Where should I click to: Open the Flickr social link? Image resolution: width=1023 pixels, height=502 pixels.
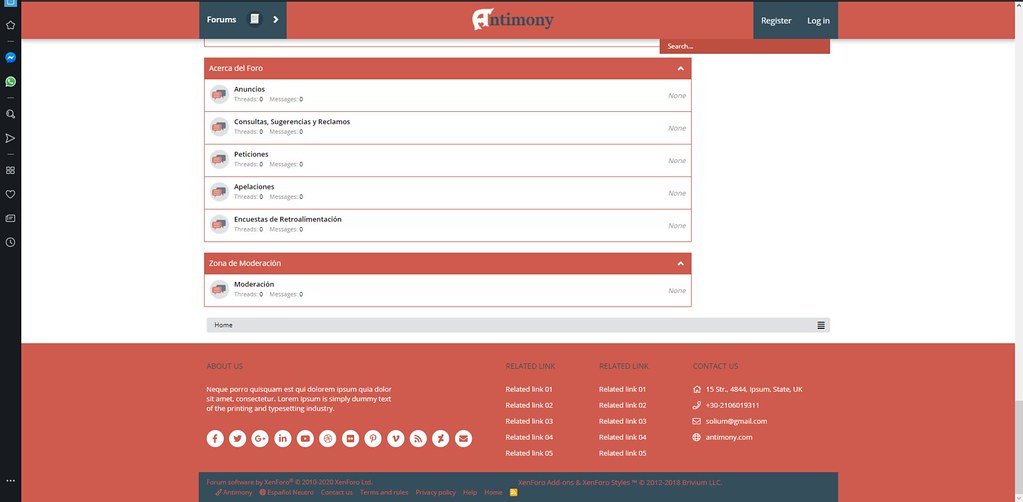pos(350,439)
